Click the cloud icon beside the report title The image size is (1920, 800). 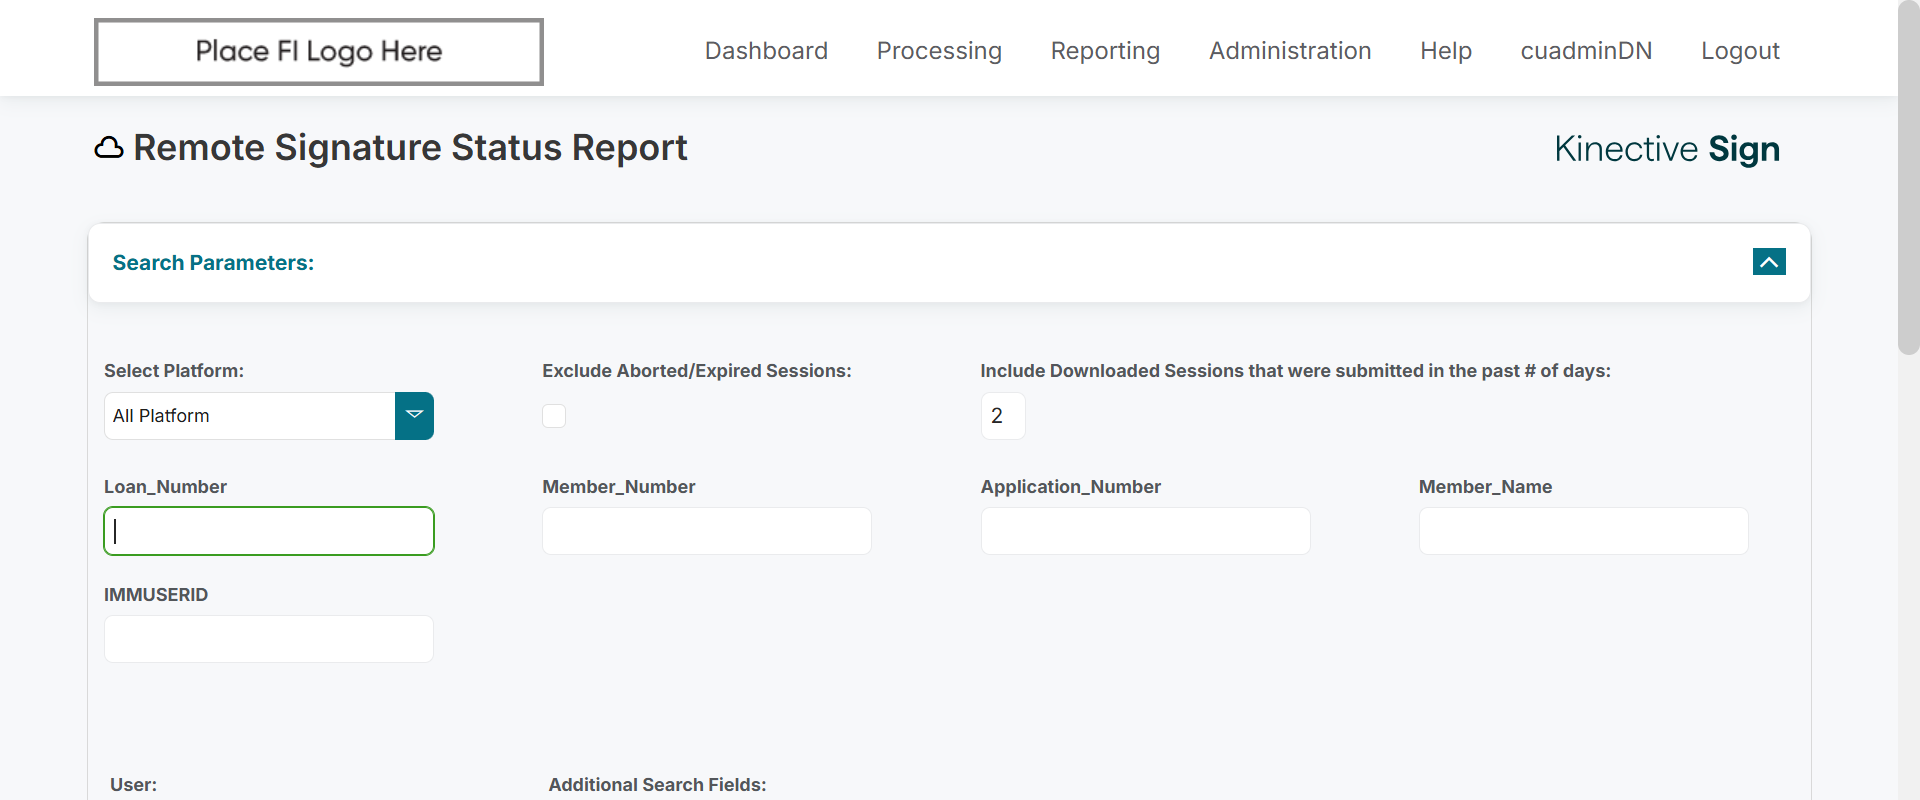click(108, 149)
